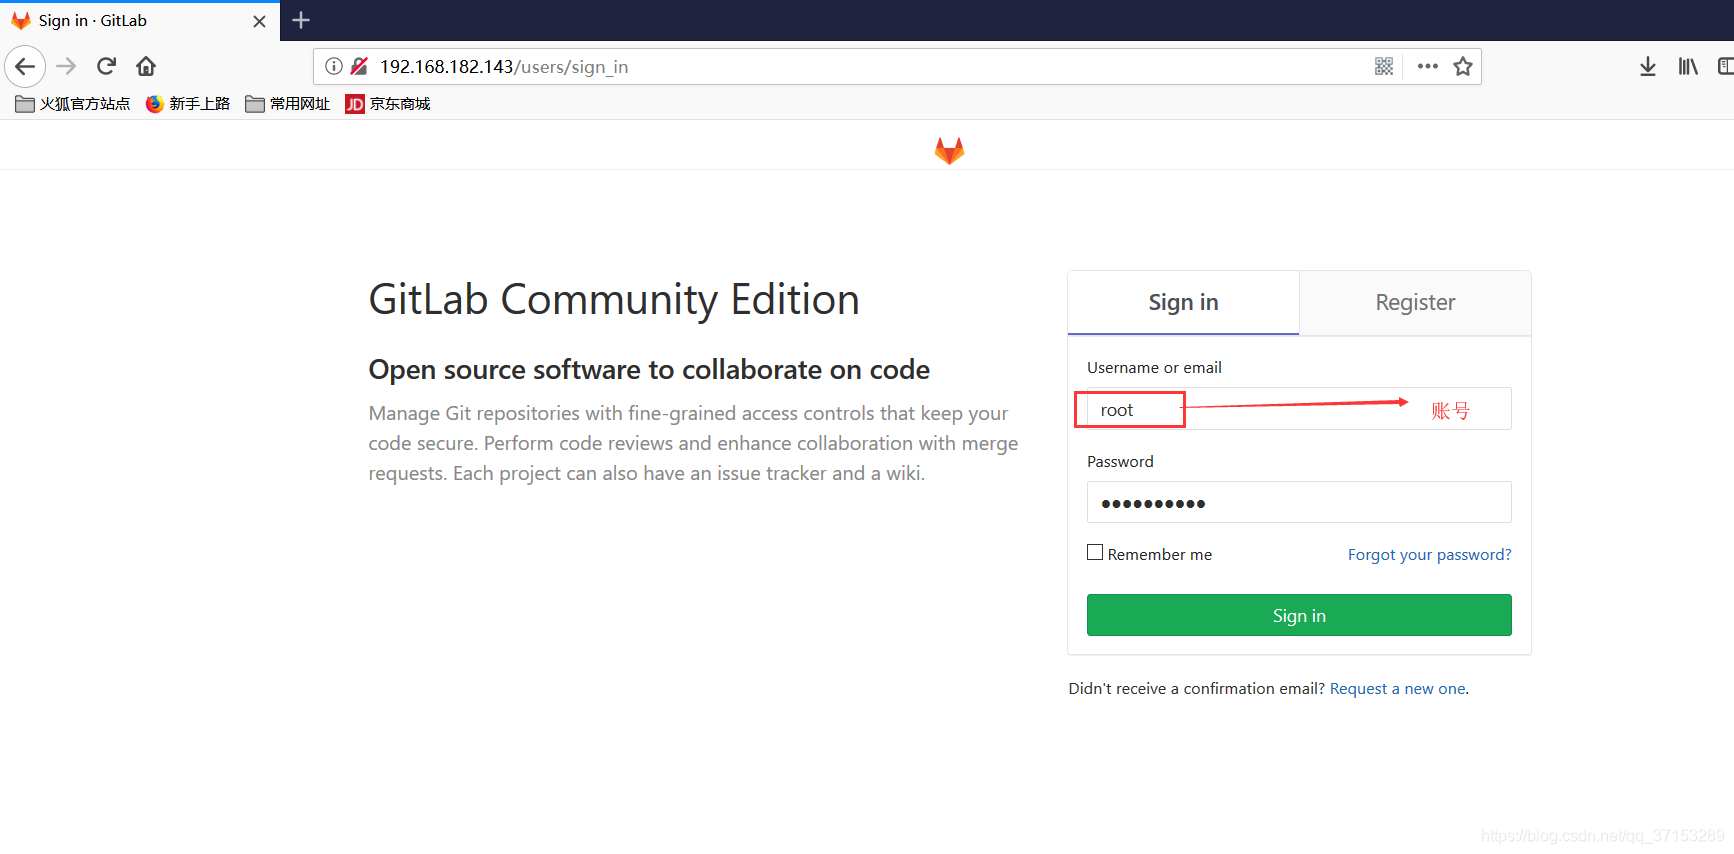This screenshot has height=854, width=1734.
Task: Focus the Password field
Action: point(1299,502)
